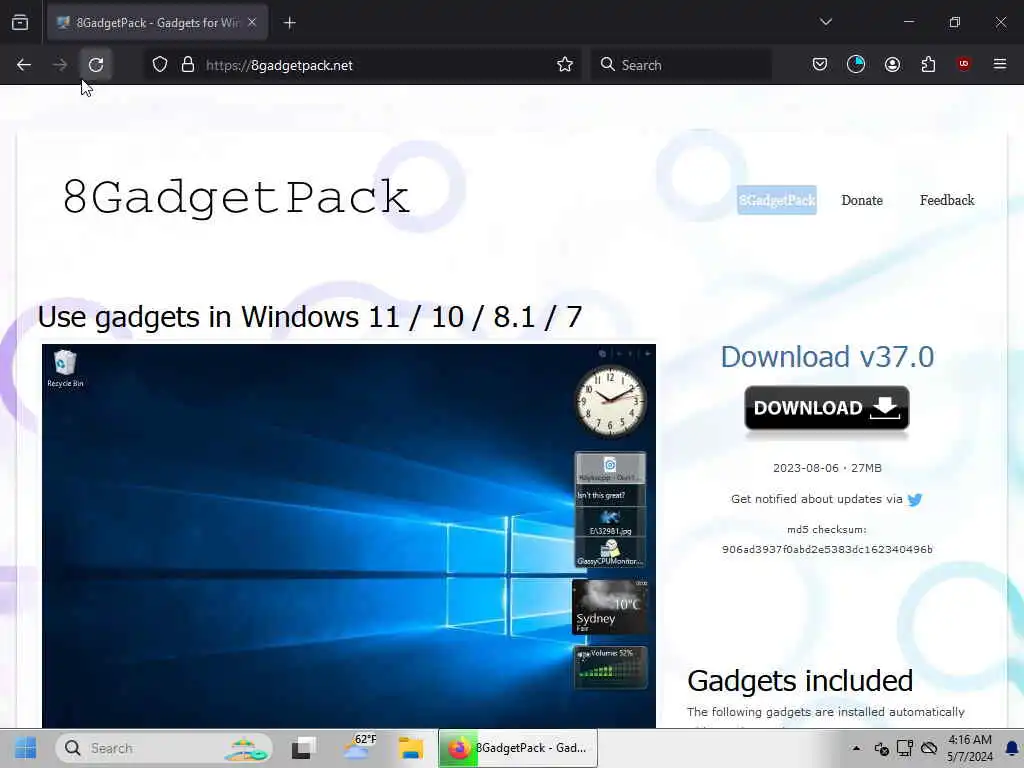Click the md5 checksum hash text
1024x768 pixels.
(827, 549)
